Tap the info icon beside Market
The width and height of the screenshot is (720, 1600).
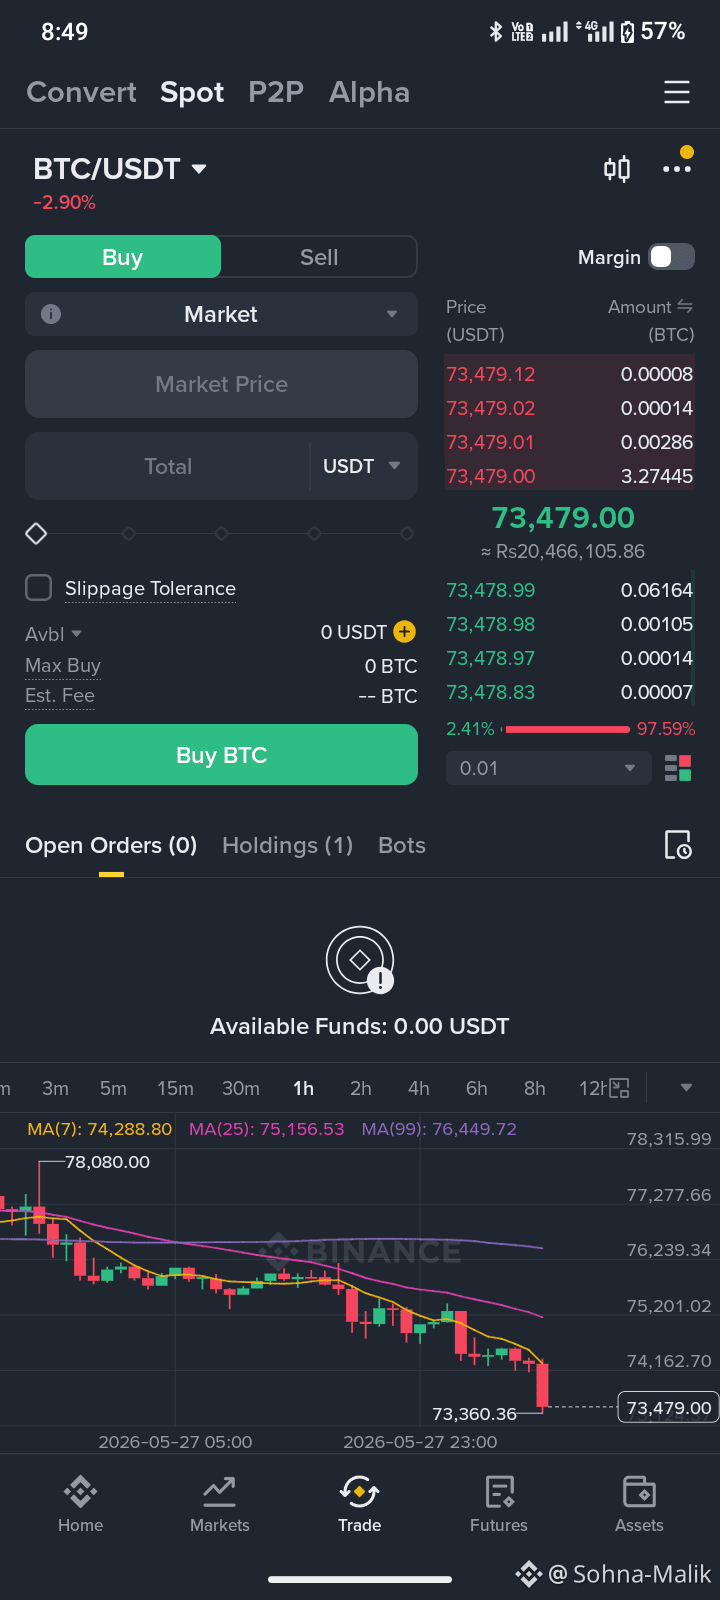point(51,314)
